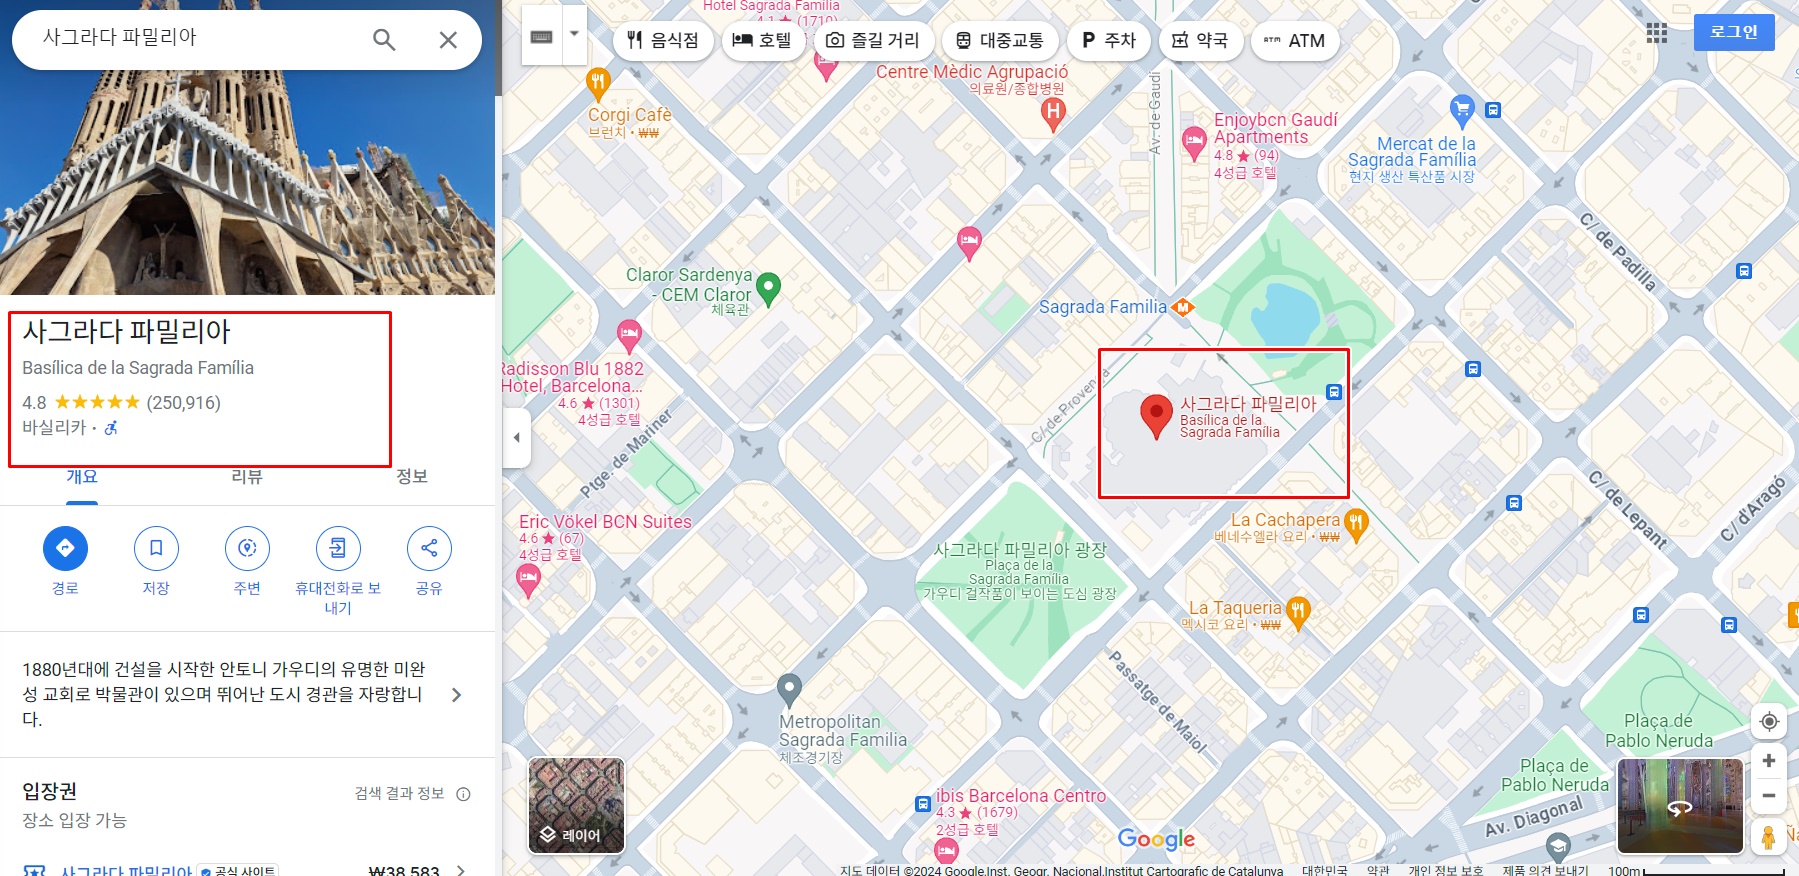Open the 약관 terms link
The height and width of the screenshot is (876, 1799).
click(1378, 870)
